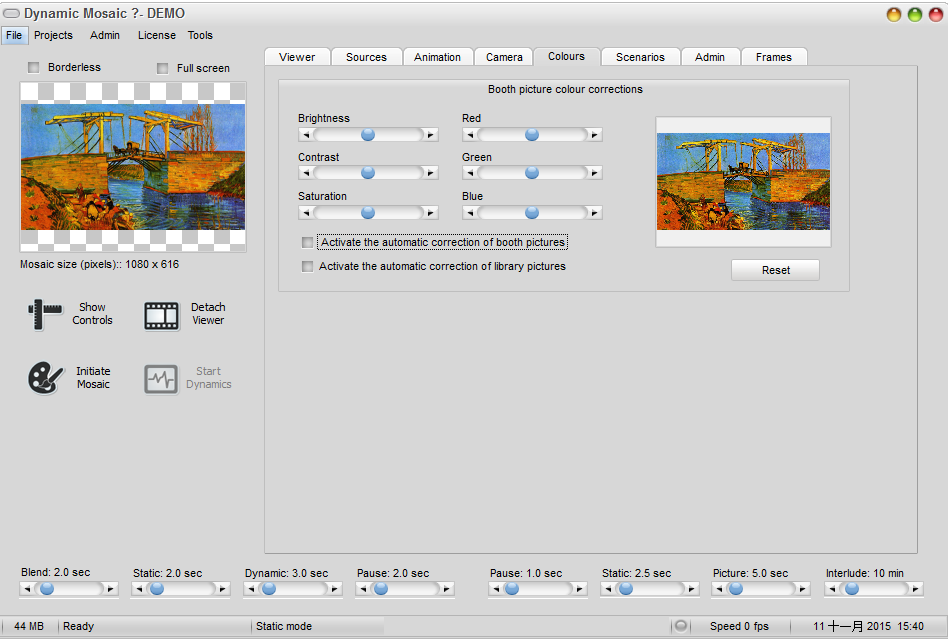Increase Brightness with the right arrow
This screenshot has height=639, width=948.
[430, 135]
